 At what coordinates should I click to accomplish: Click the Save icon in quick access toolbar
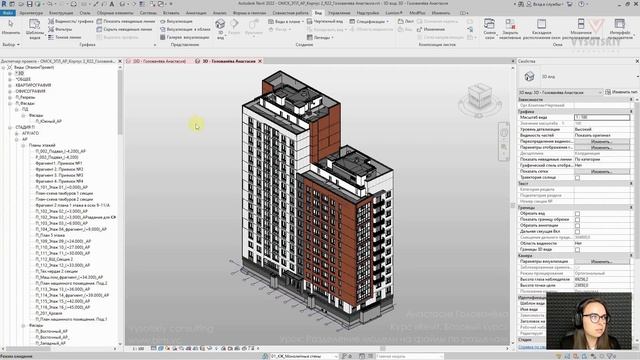pyautogui.click(x=29, y=4)
